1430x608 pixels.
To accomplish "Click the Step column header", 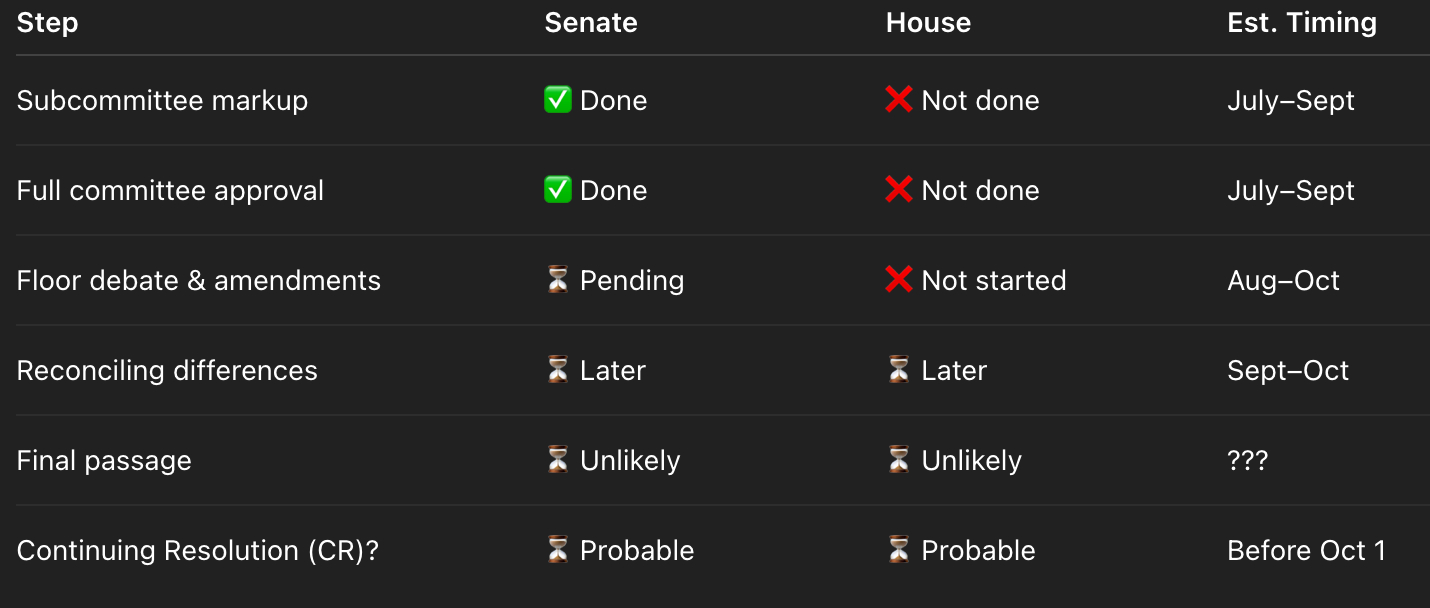I will pyautogui.click(x=47, y=23).
